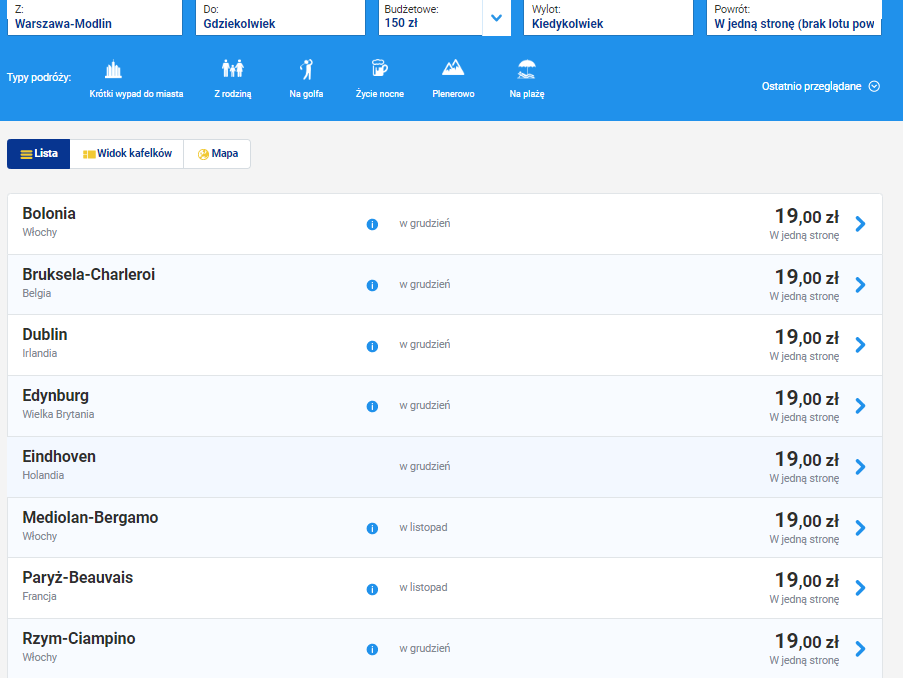Select Francja country label
This screenshot has width=903, height=678.
tap(39, 597)
